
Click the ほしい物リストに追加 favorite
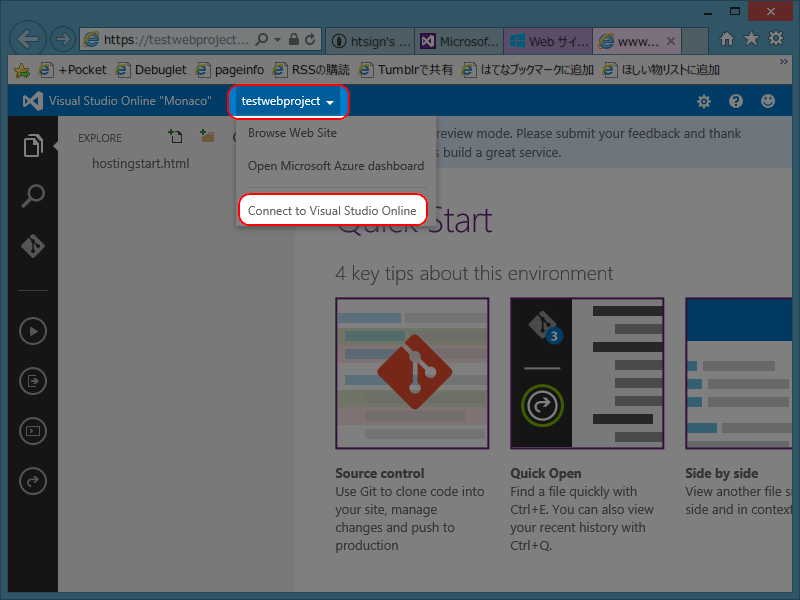coord(661,70)
